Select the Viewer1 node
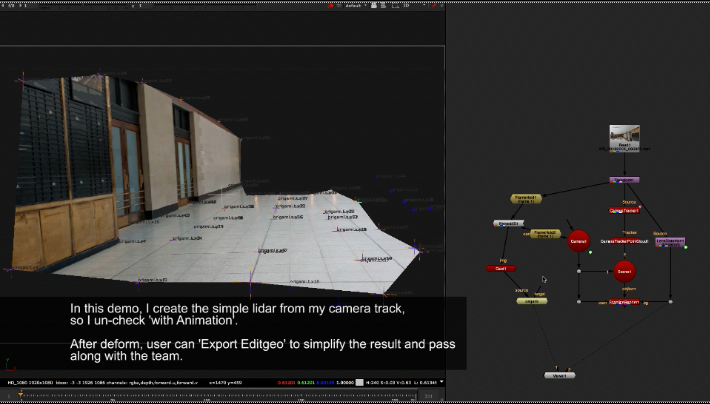 tap(560, 375)
